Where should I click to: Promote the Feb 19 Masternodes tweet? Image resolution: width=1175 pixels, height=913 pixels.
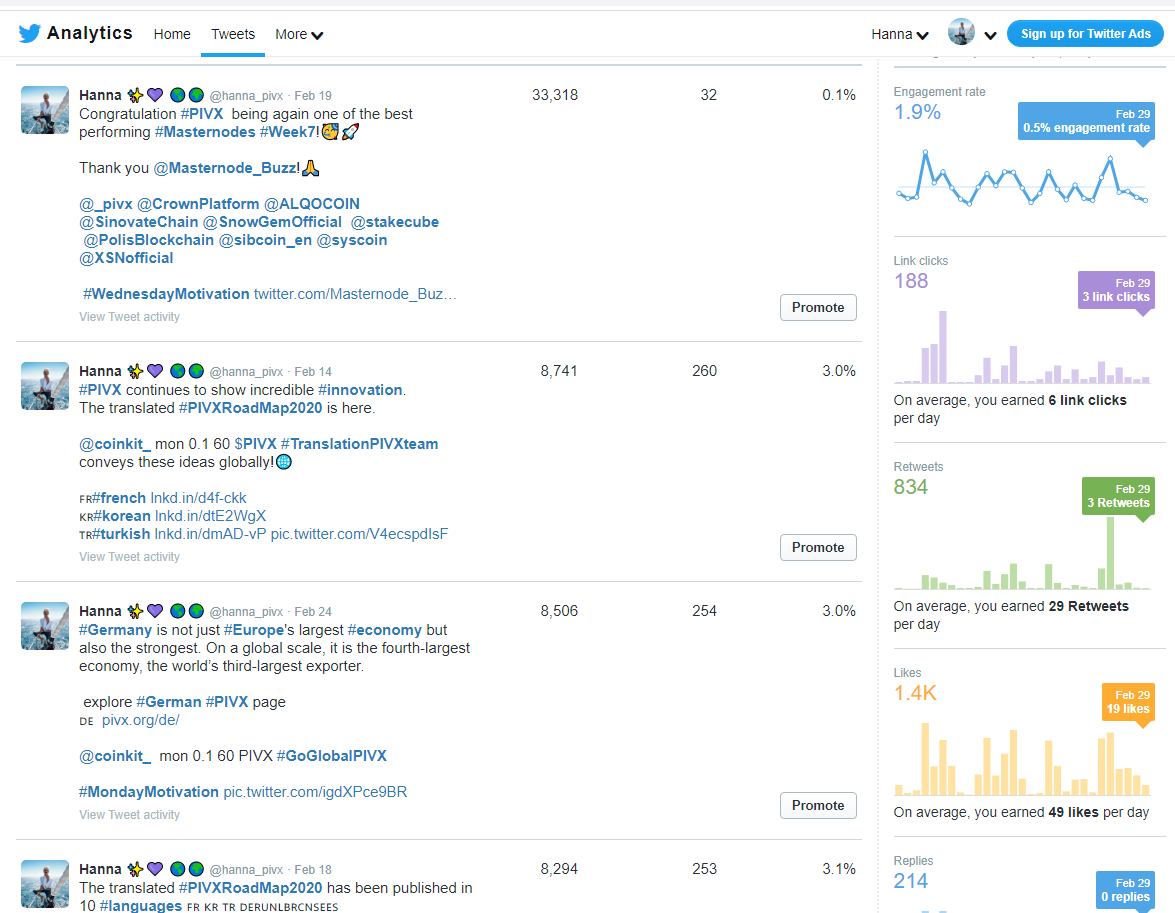[818, 307]
